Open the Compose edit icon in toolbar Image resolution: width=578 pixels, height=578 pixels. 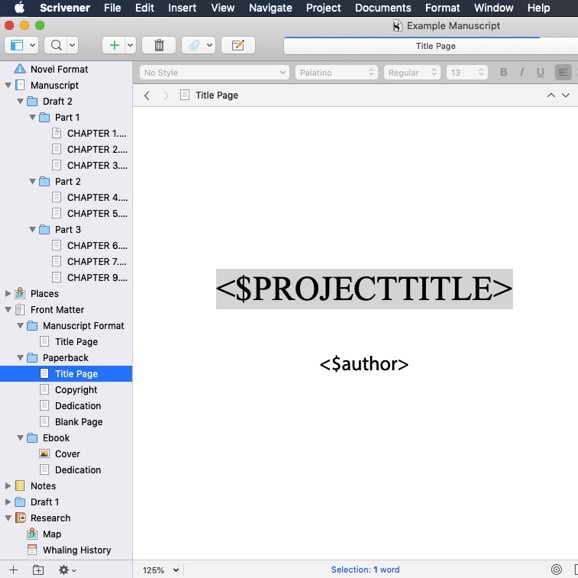238,45
